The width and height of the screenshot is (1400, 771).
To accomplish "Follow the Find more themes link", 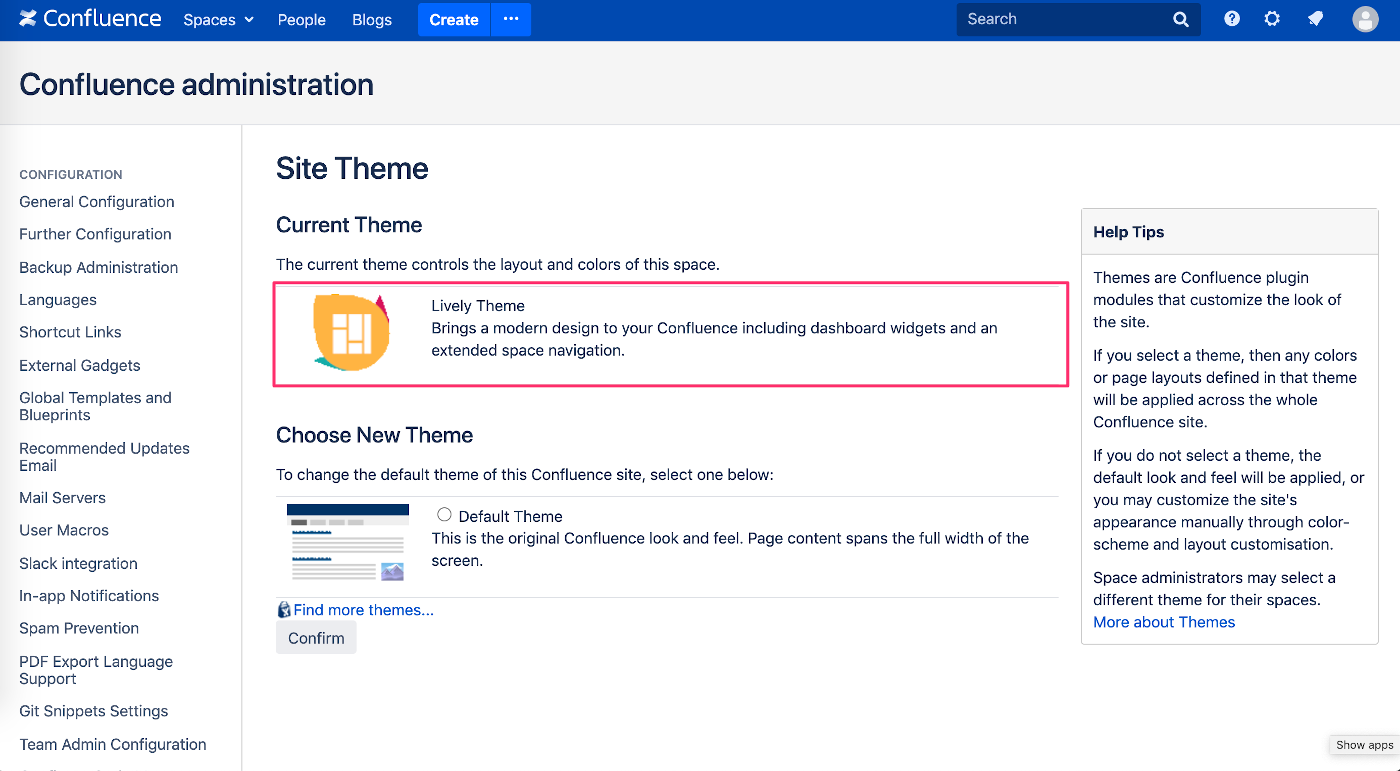I will click(363, 610).
